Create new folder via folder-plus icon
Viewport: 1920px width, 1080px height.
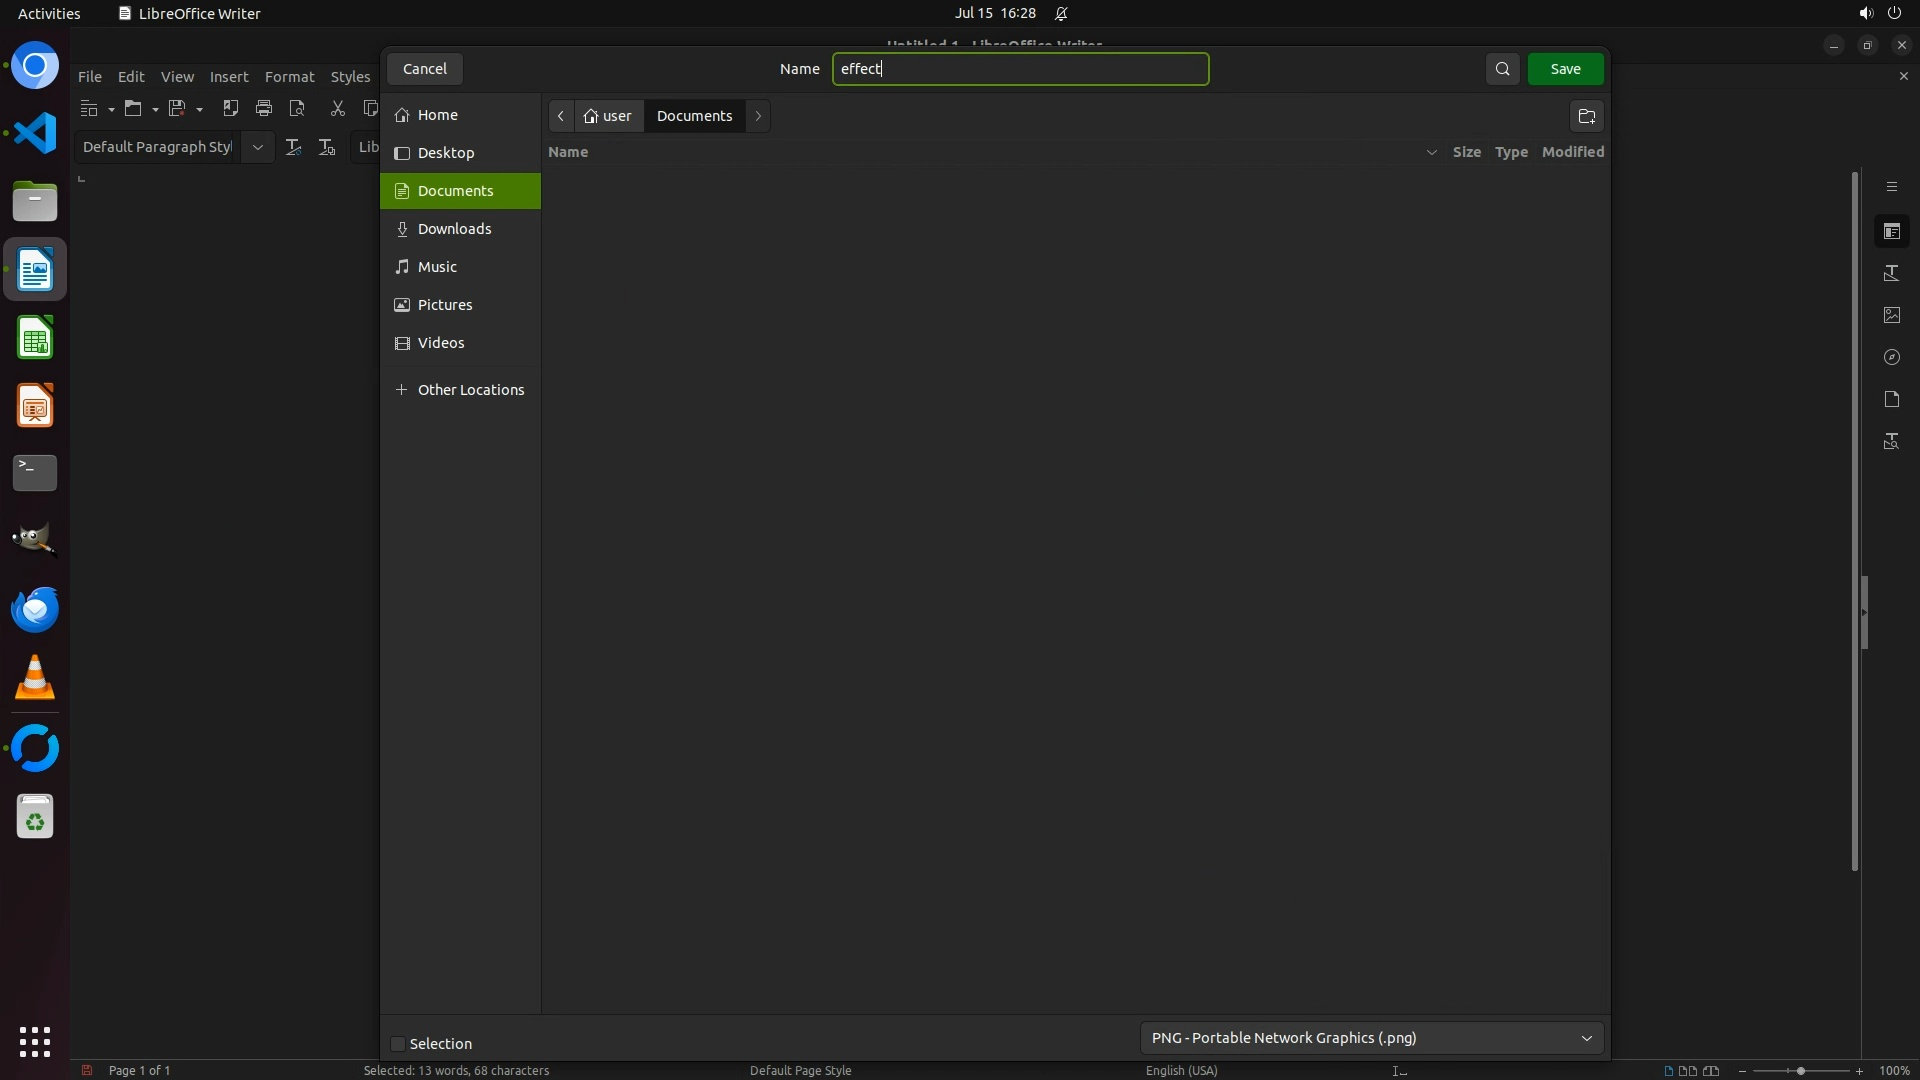[1587, 116]
